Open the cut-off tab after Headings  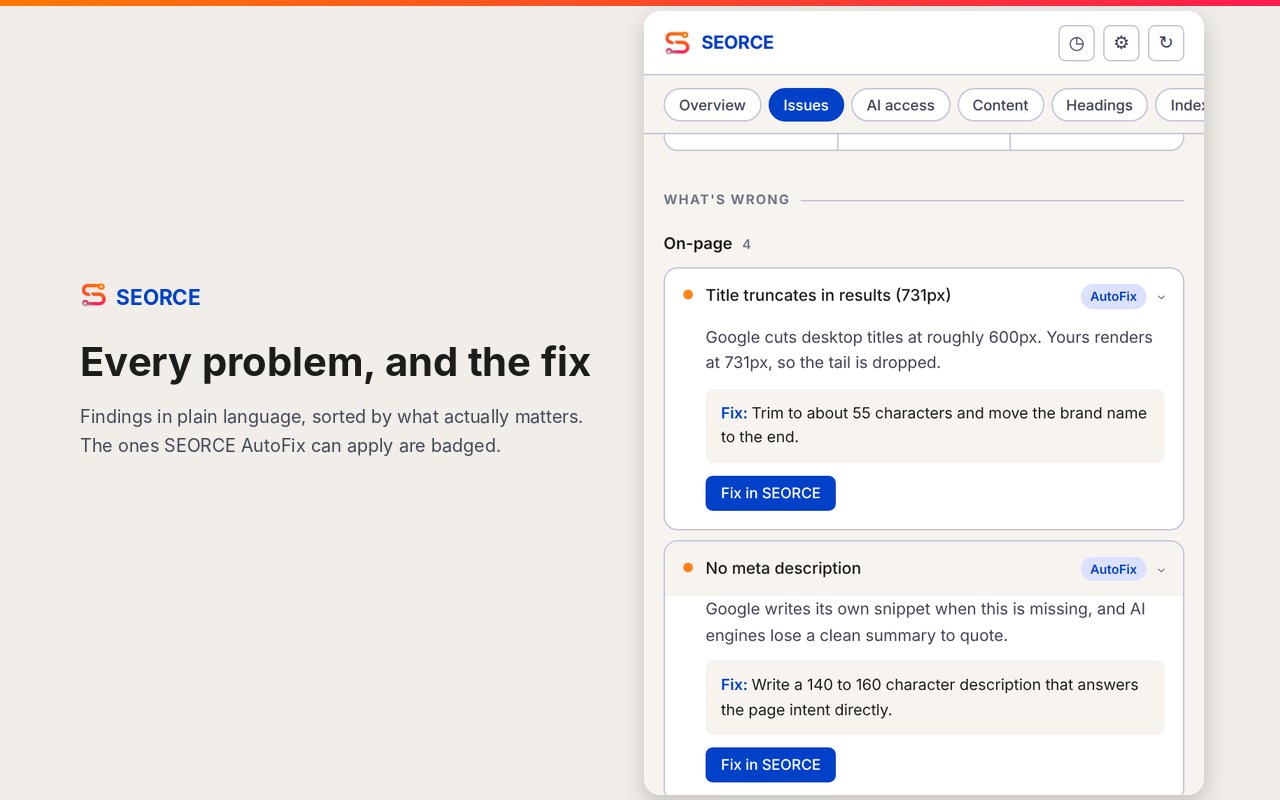[x=1181, y=105]
